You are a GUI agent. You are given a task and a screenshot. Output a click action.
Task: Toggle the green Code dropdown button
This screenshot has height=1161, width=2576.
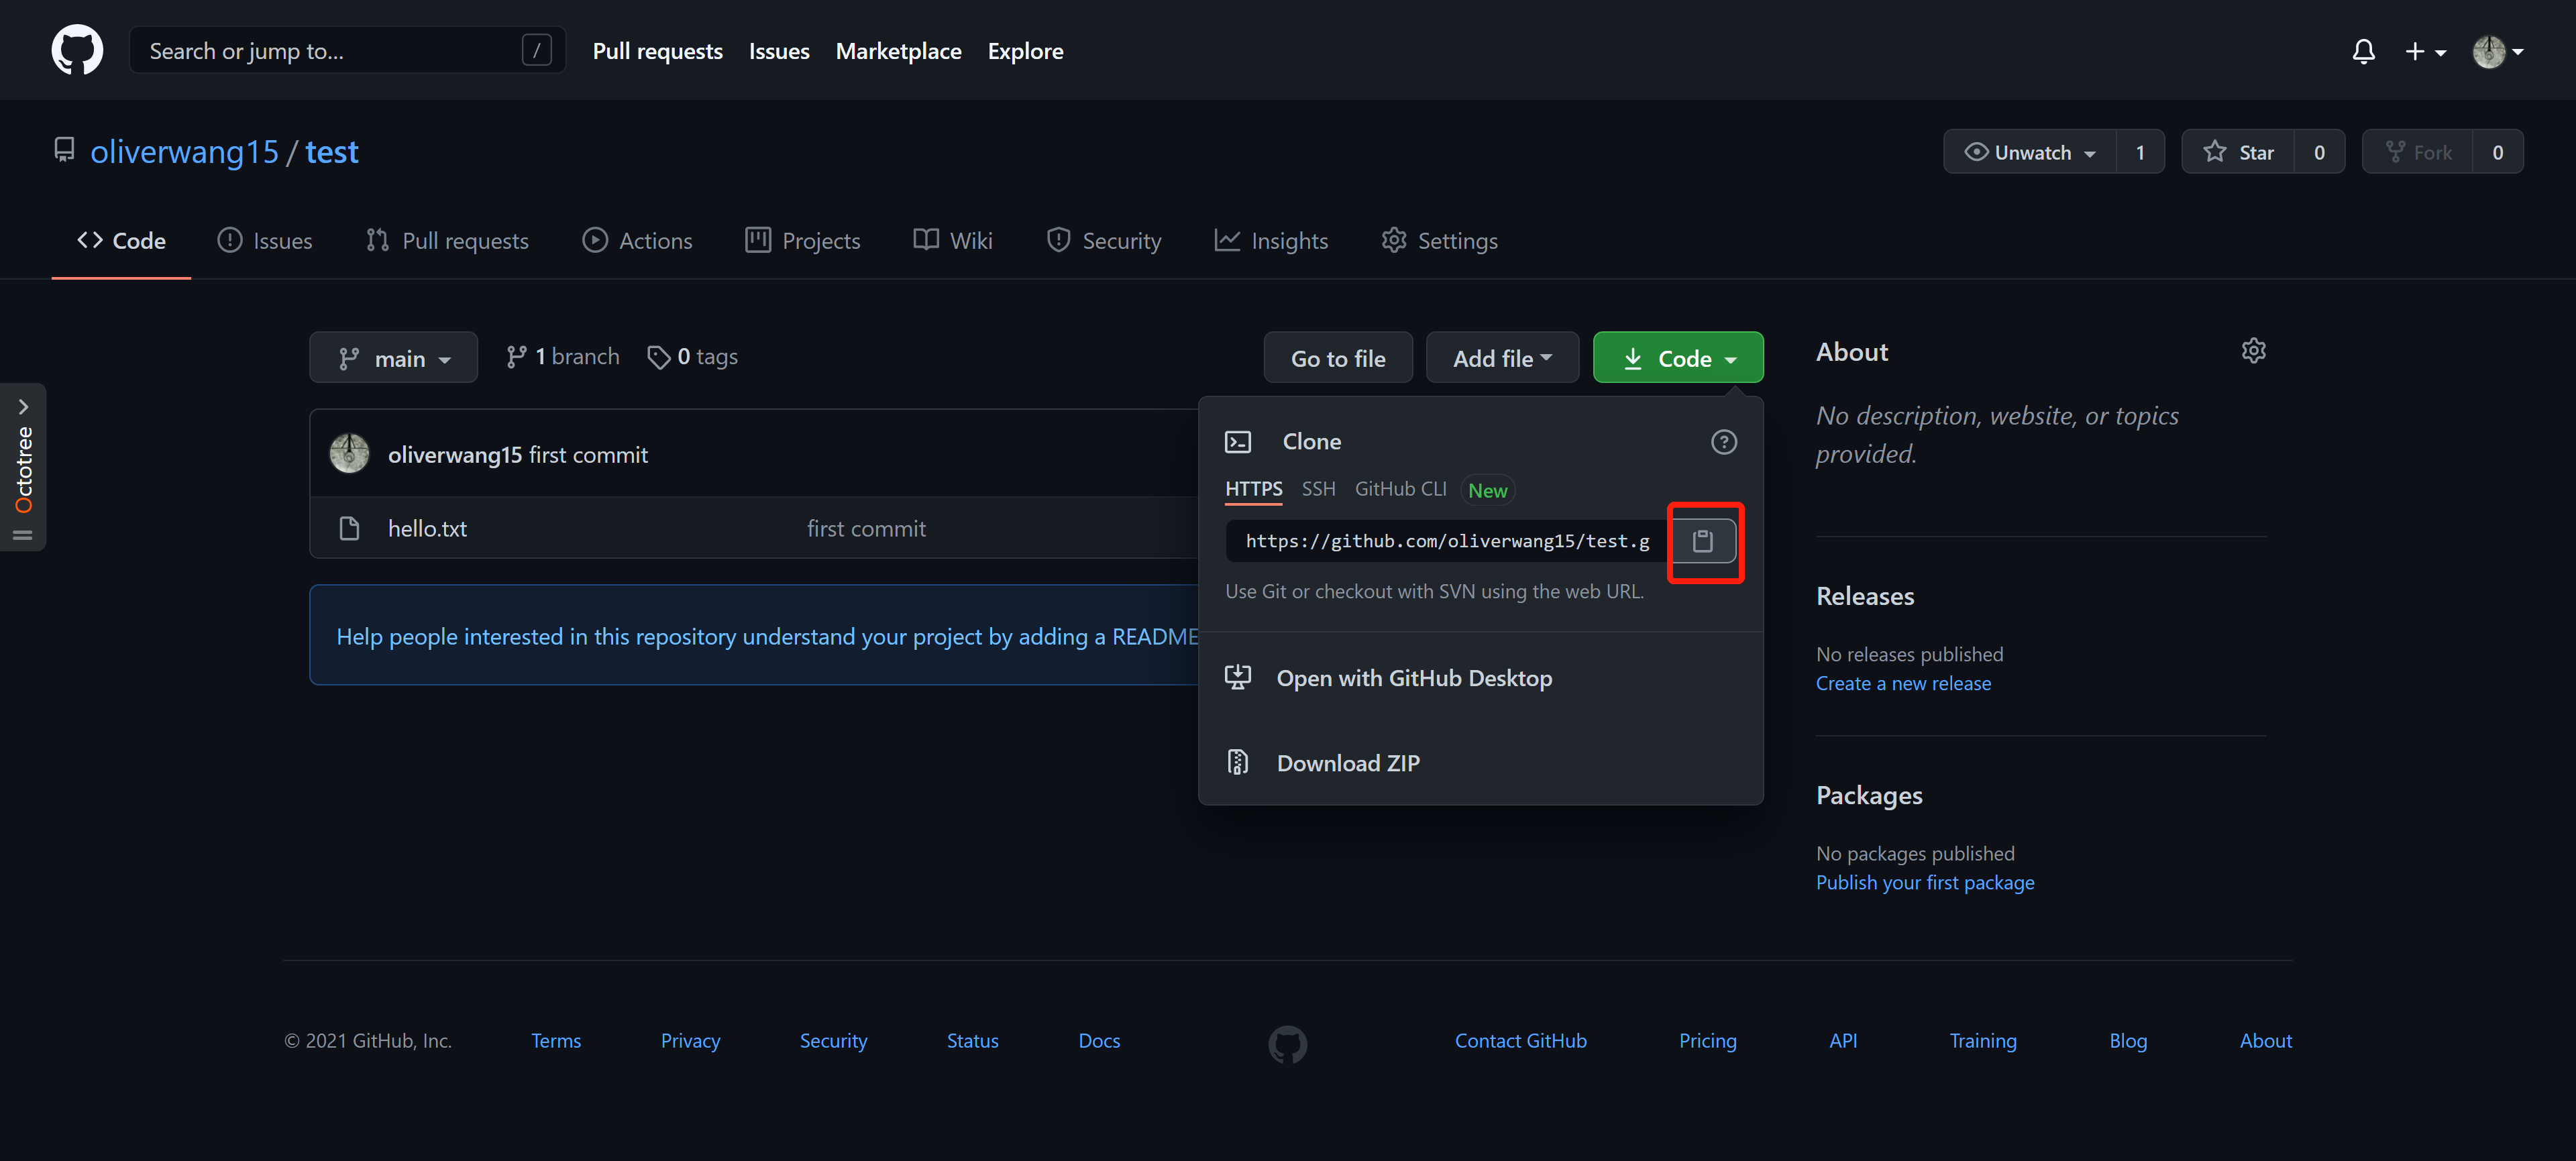point(1677,358)
